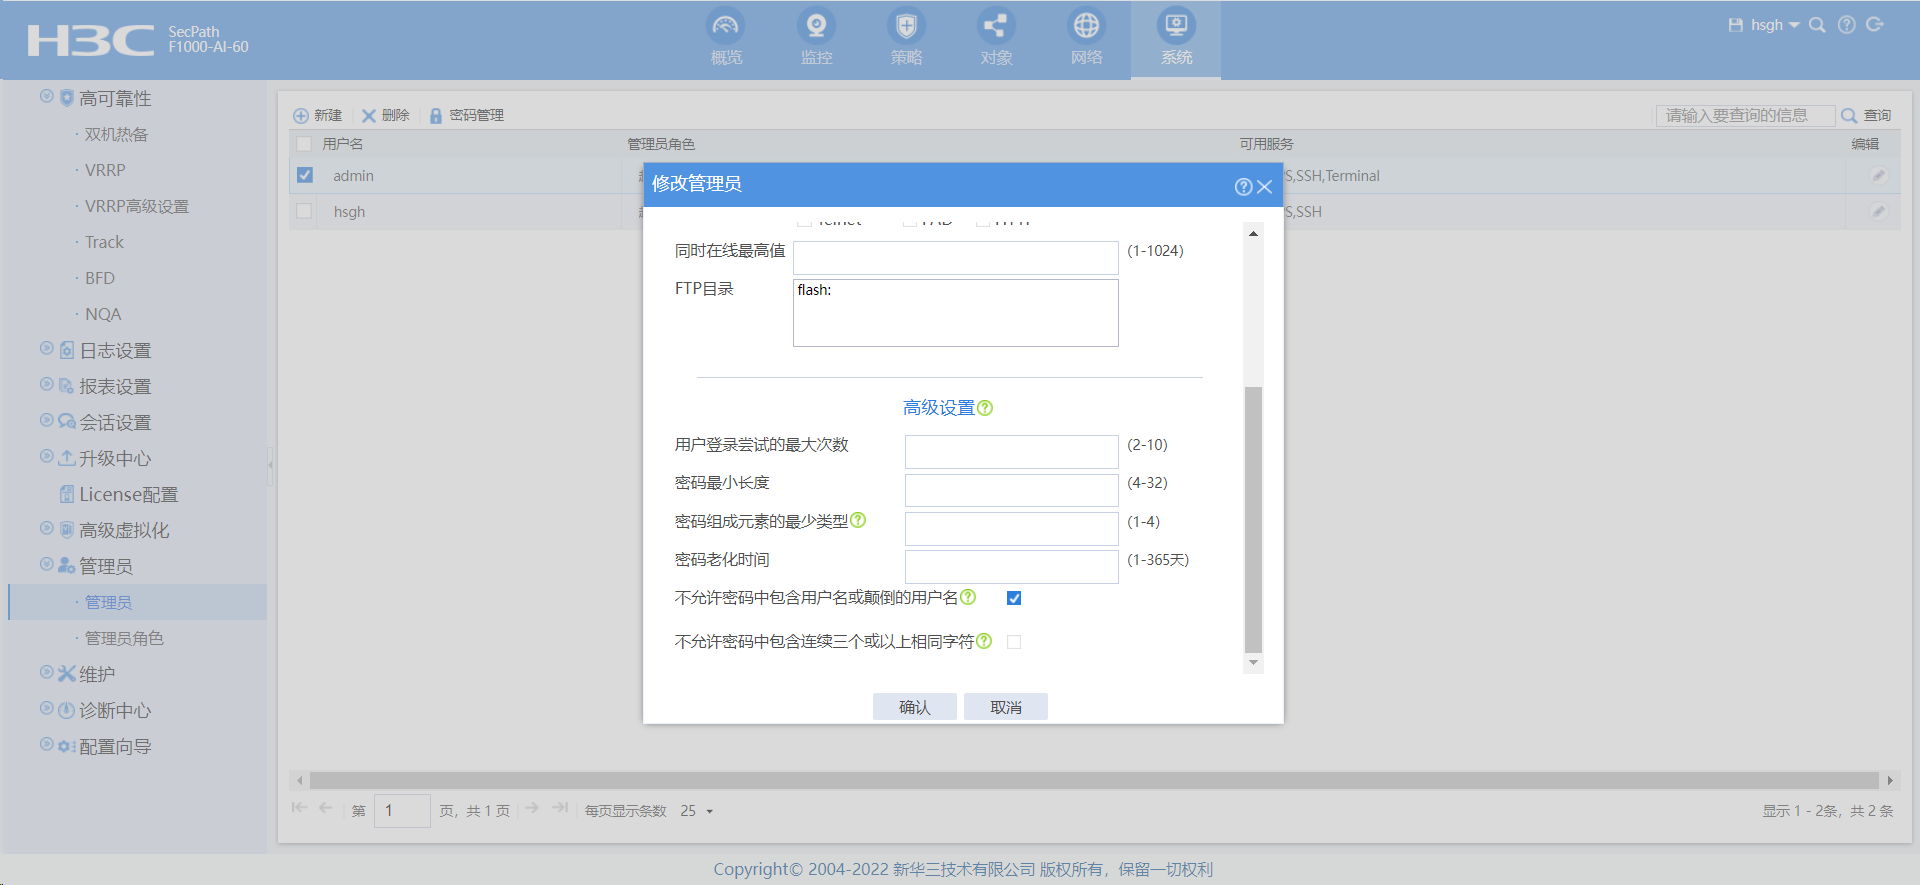
Task: Expand the 日志设置 section
Action: (x=46, y=348)
